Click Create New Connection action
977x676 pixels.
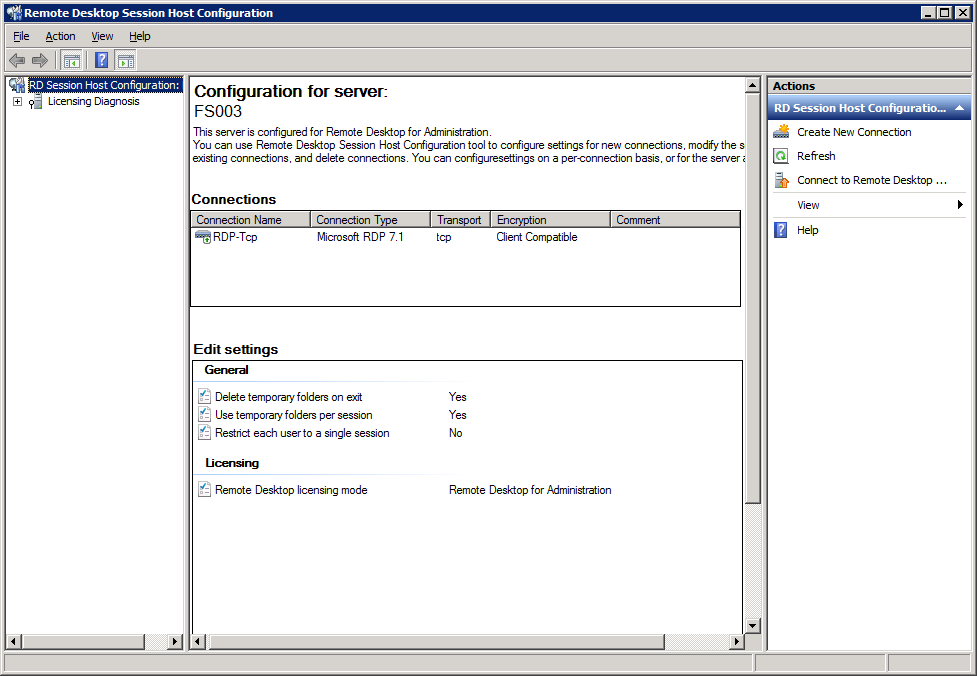pos(854,132)
